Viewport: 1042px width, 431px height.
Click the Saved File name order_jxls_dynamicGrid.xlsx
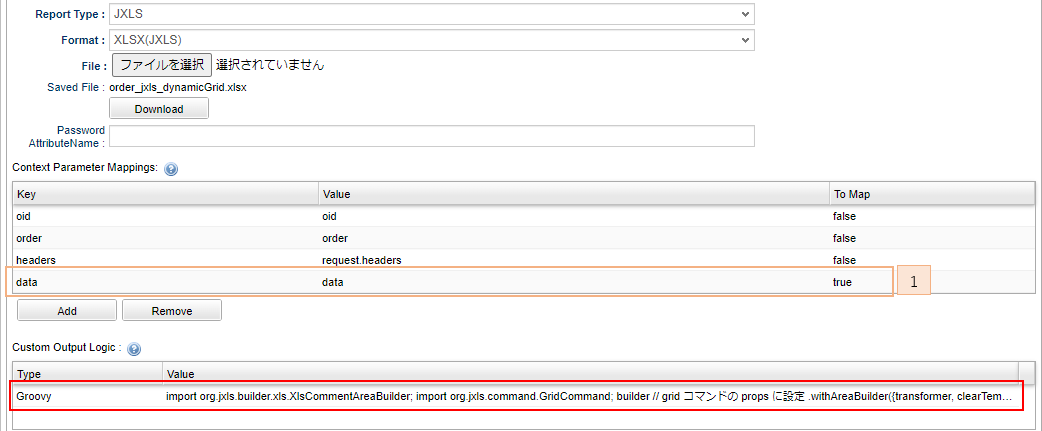point(178,88)
